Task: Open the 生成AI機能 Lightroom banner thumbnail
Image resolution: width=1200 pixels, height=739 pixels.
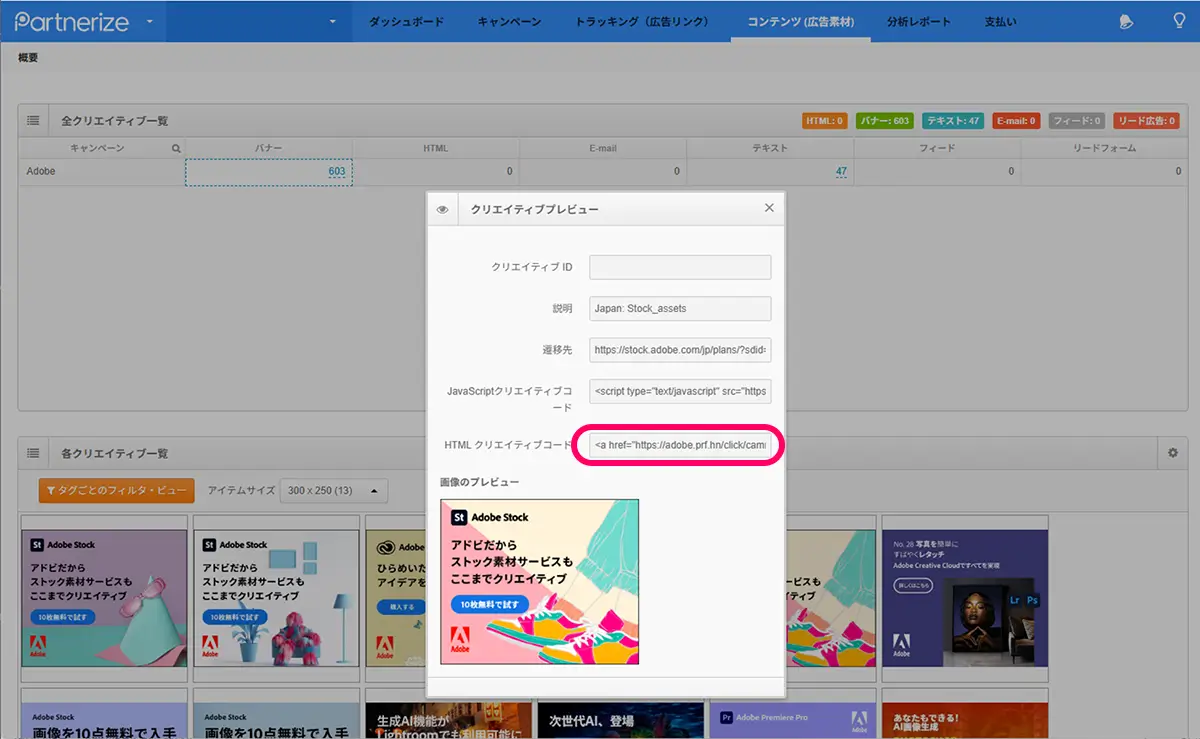Action: coord(448,721)
